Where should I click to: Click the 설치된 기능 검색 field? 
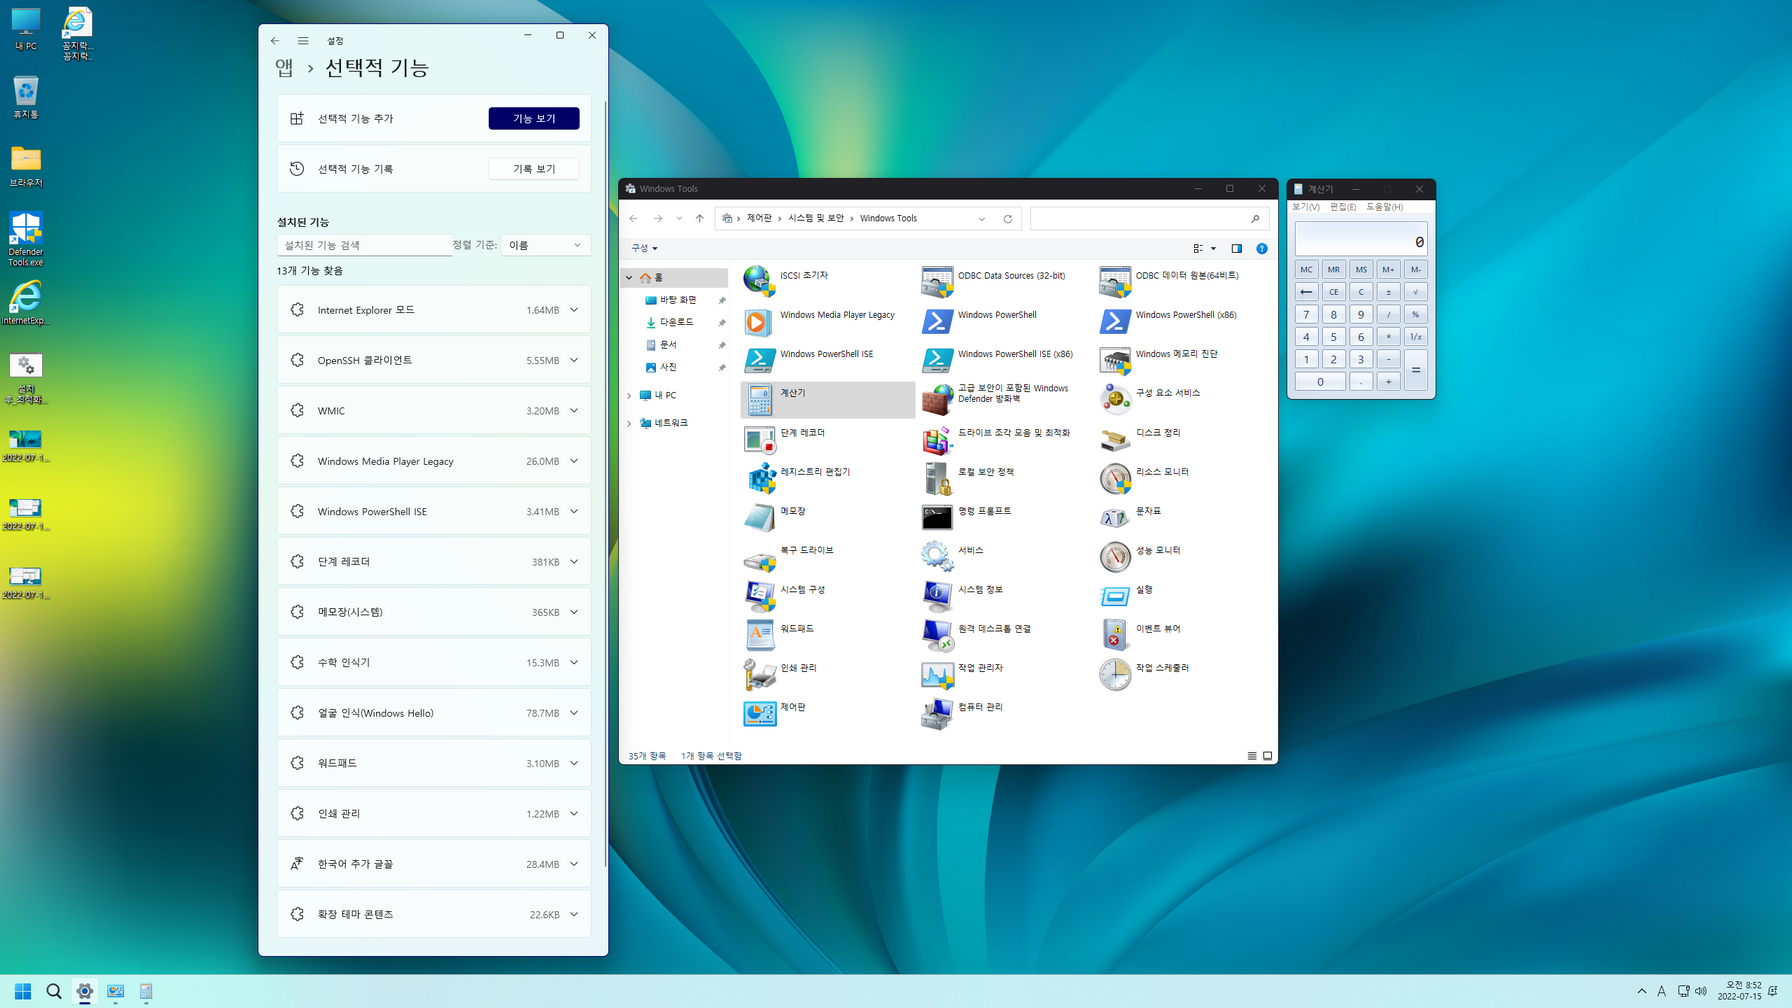(x=364, y=245)
